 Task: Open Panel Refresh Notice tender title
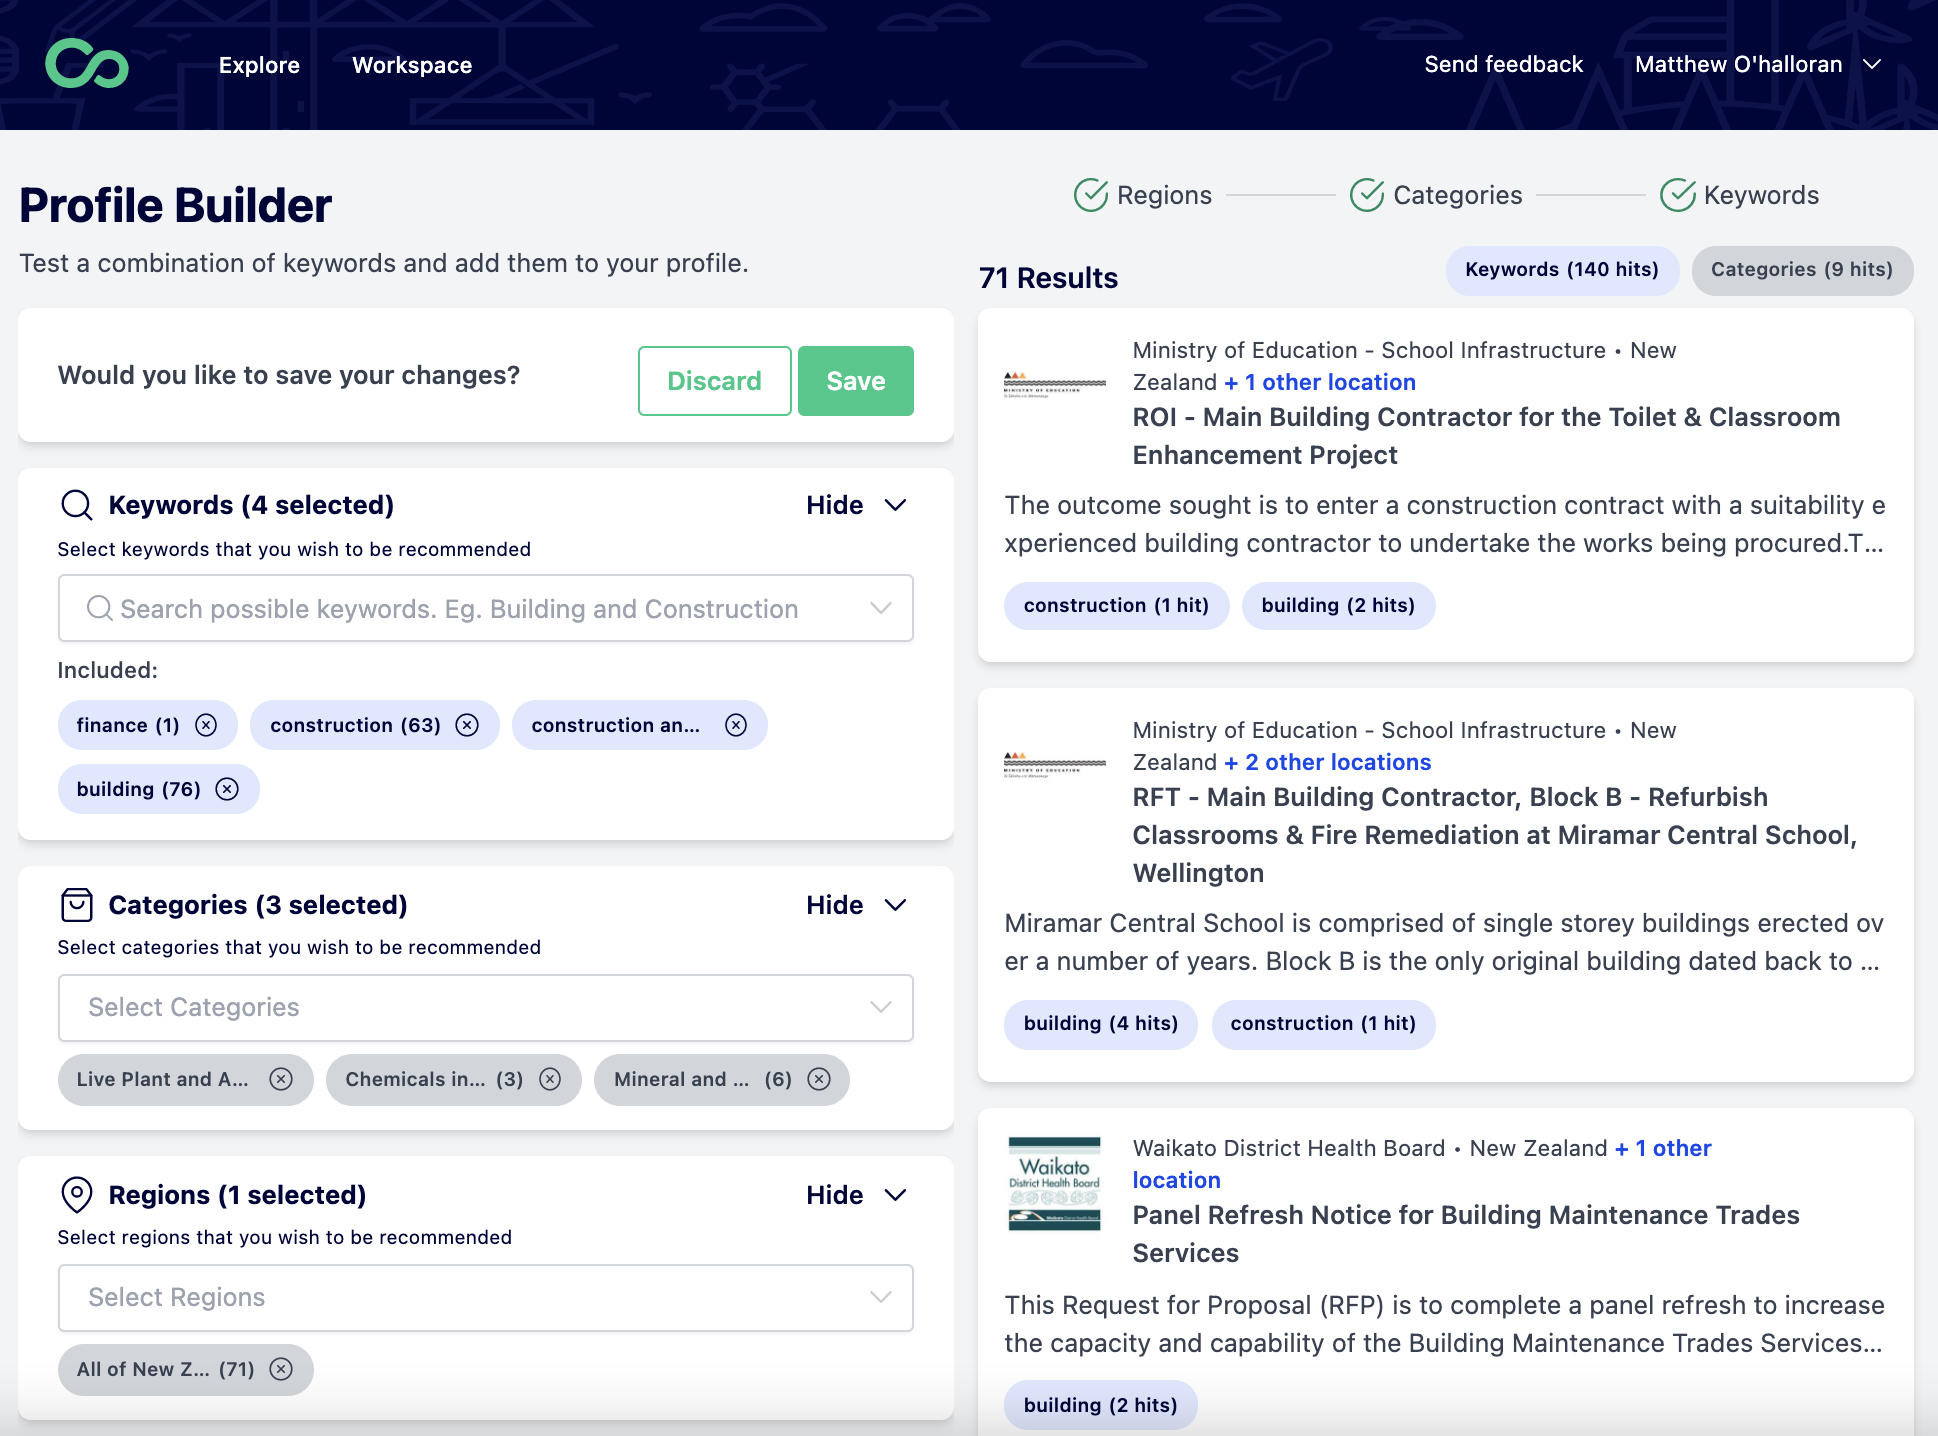(1466, 1234)
